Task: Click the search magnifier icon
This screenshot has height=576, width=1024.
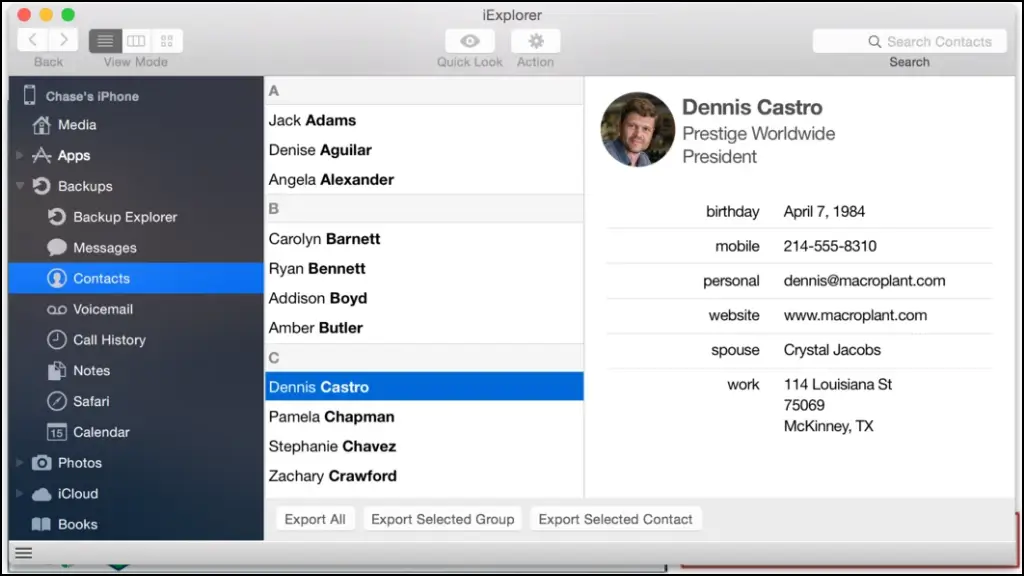Action: 874,42
